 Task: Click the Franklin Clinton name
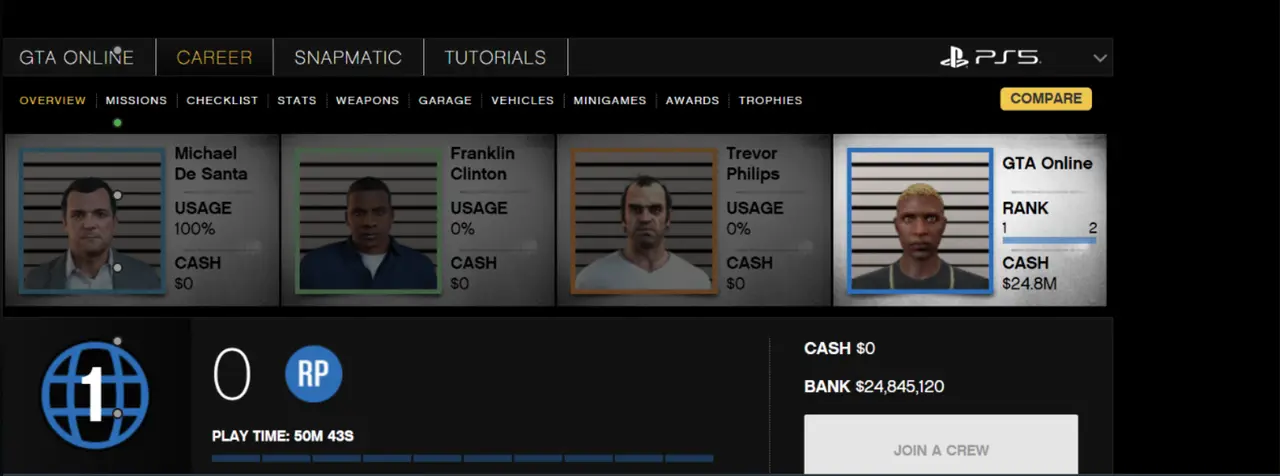point(482,163)
